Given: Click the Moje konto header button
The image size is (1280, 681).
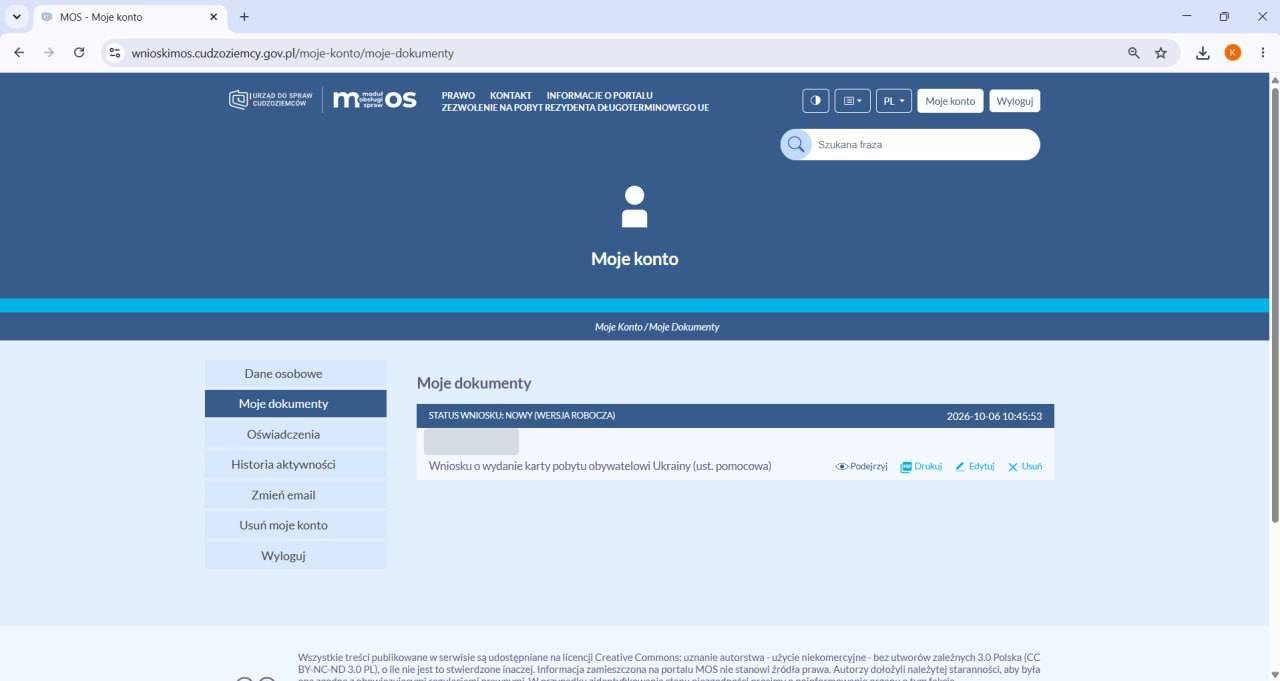Looking at the screenshot, I should 950,101.
